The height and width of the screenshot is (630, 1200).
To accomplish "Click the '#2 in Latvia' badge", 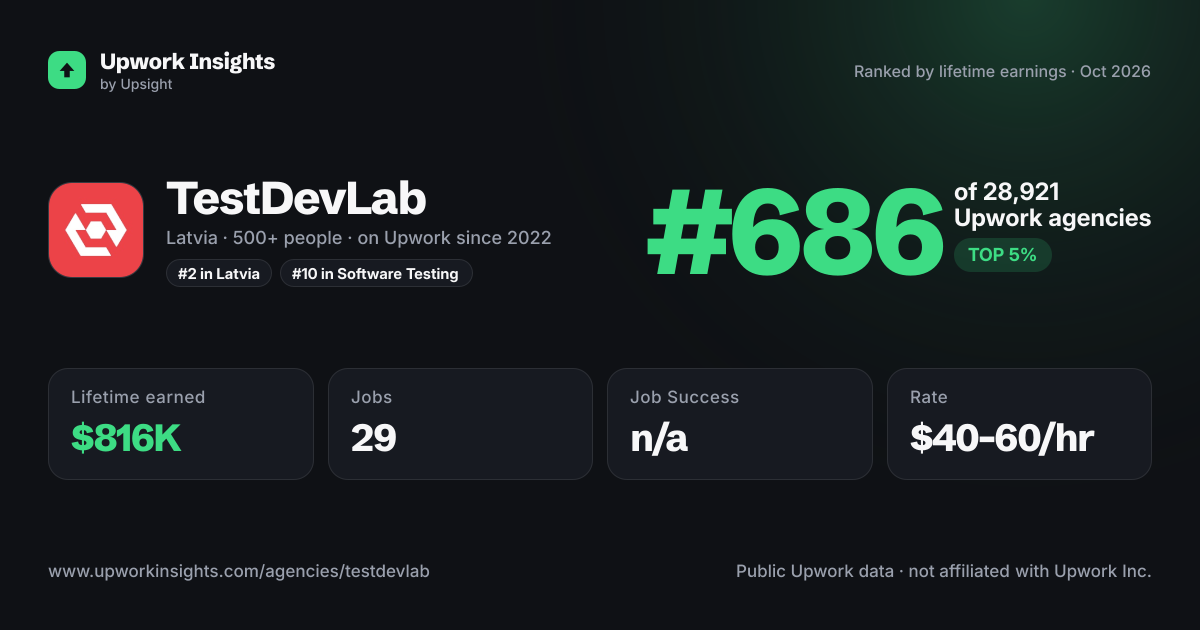I will click(219, 274).
